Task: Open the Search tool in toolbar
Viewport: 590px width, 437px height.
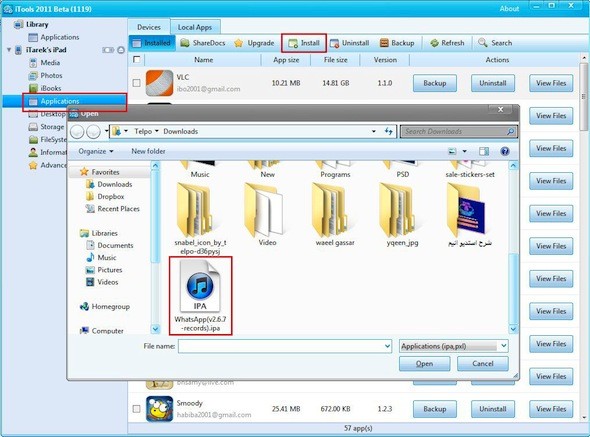Action: (495, 43)
